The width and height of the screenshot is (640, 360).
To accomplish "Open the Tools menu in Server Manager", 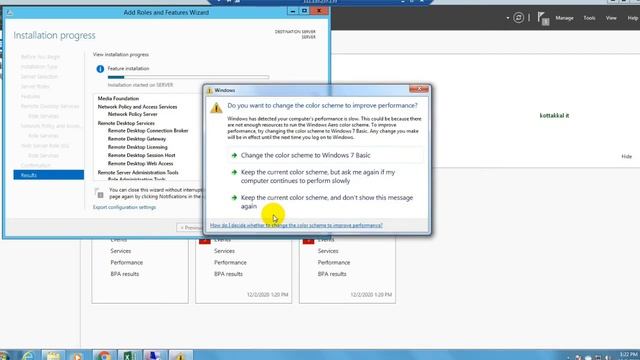I will click(589, 18).
